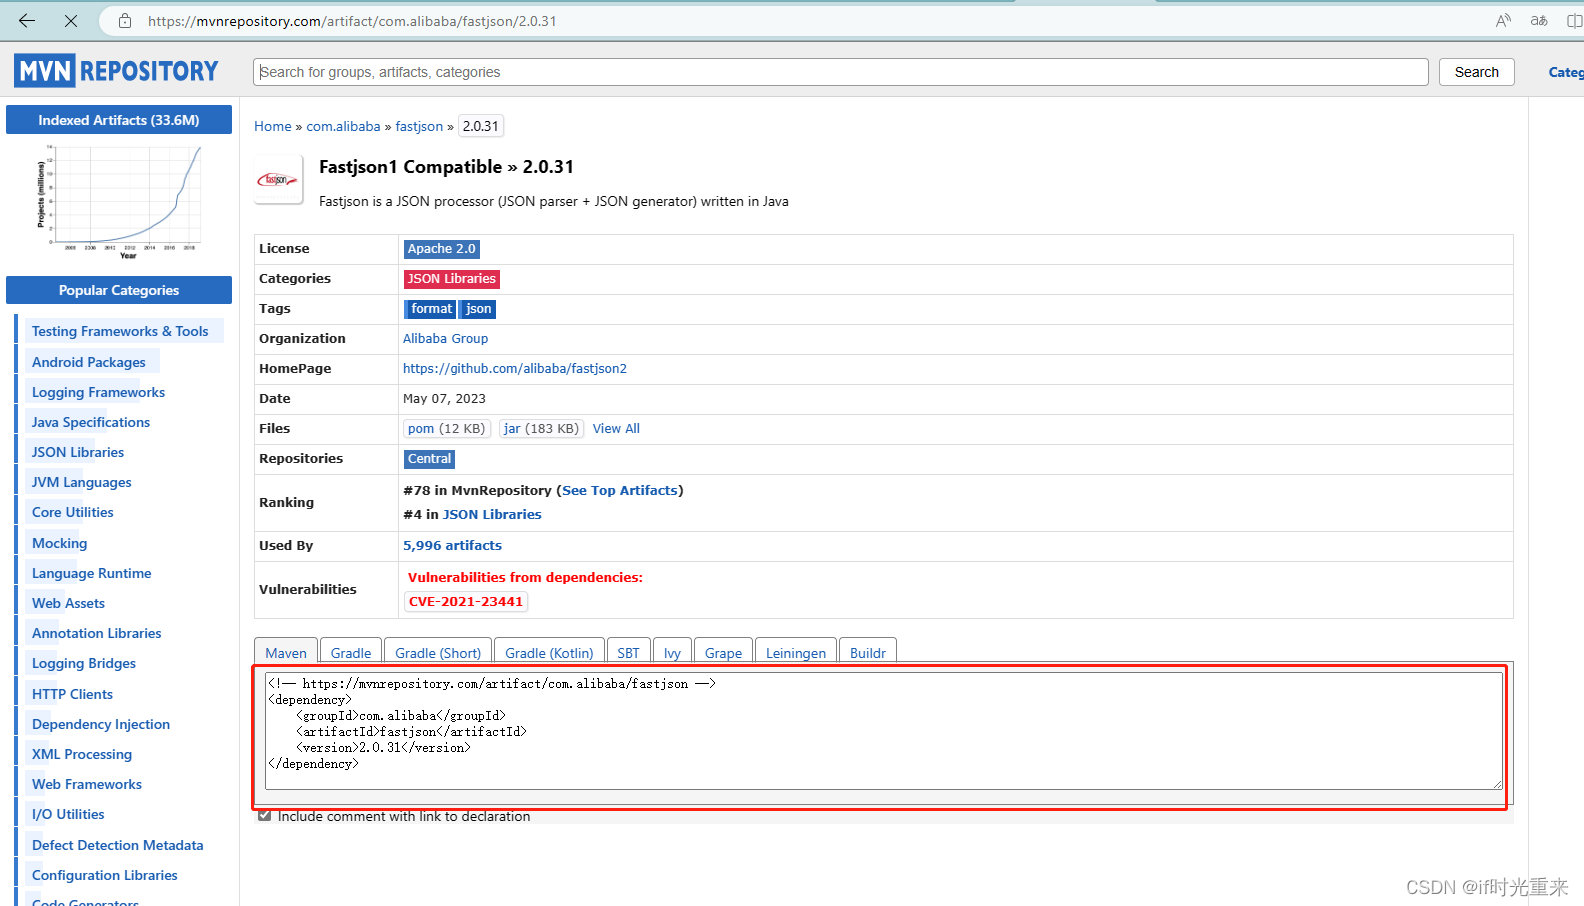Open Testing Frameworks & Tools category
Image resolution: width=1584 pixels, height=906 pixels.
coord(120,331)
